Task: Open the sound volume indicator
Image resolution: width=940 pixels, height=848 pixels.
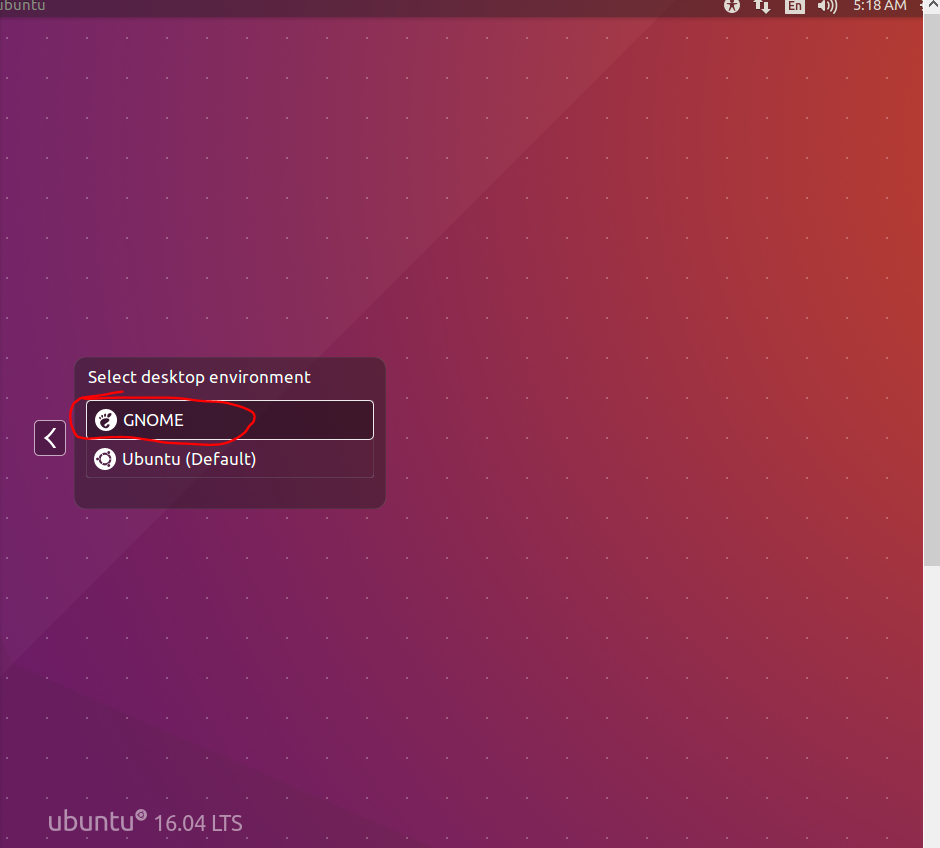Action: pyautogui.click(x=827, y=6)
